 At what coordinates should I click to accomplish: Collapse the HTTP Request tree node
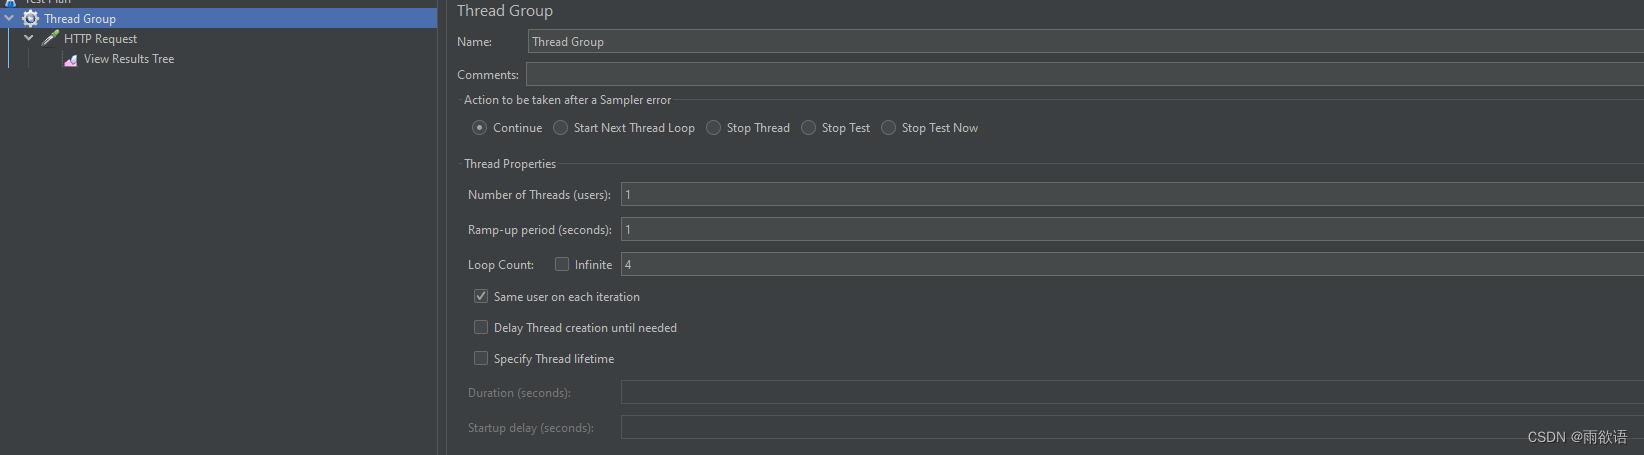coord(29,38)
